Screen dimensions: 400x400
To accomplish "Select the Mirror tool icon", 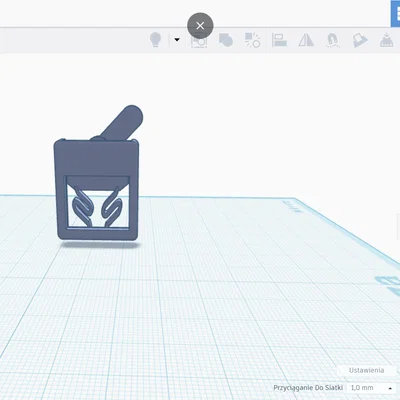I will [306, 40].
